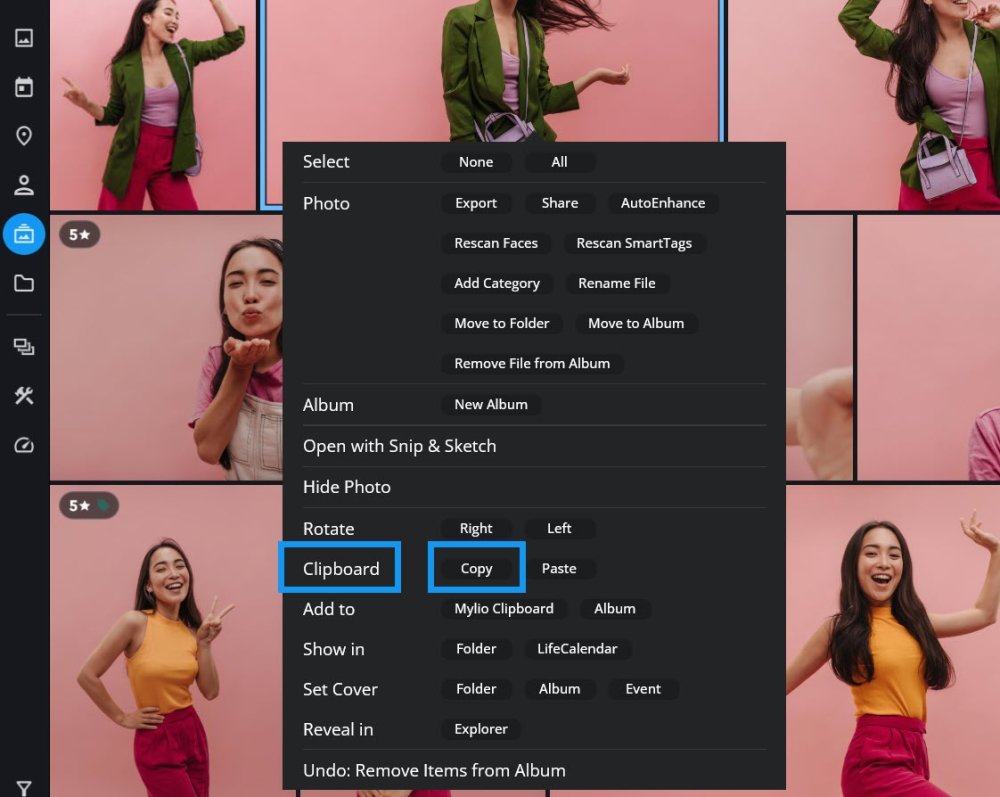Click Album in Set Cover row

click(x=559, y=689)
